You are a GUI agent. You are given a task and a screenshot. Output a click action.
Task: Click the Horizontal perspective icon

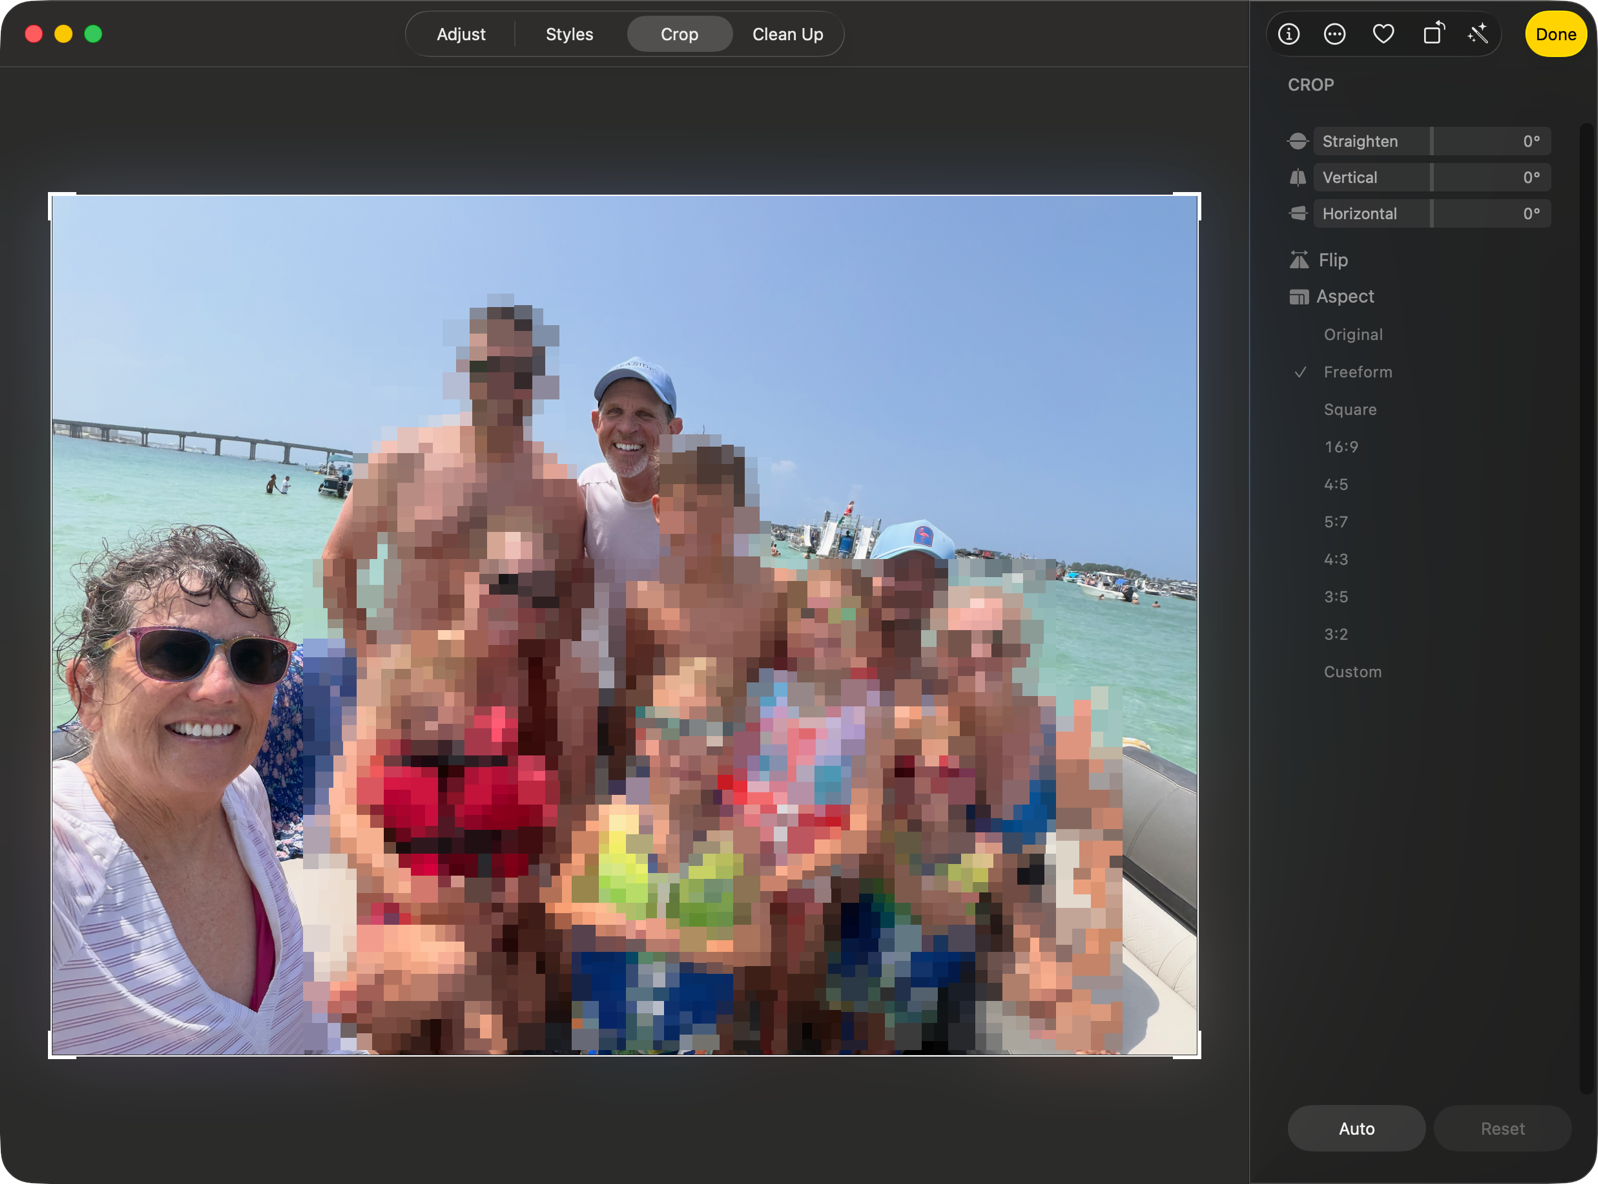1298,213
